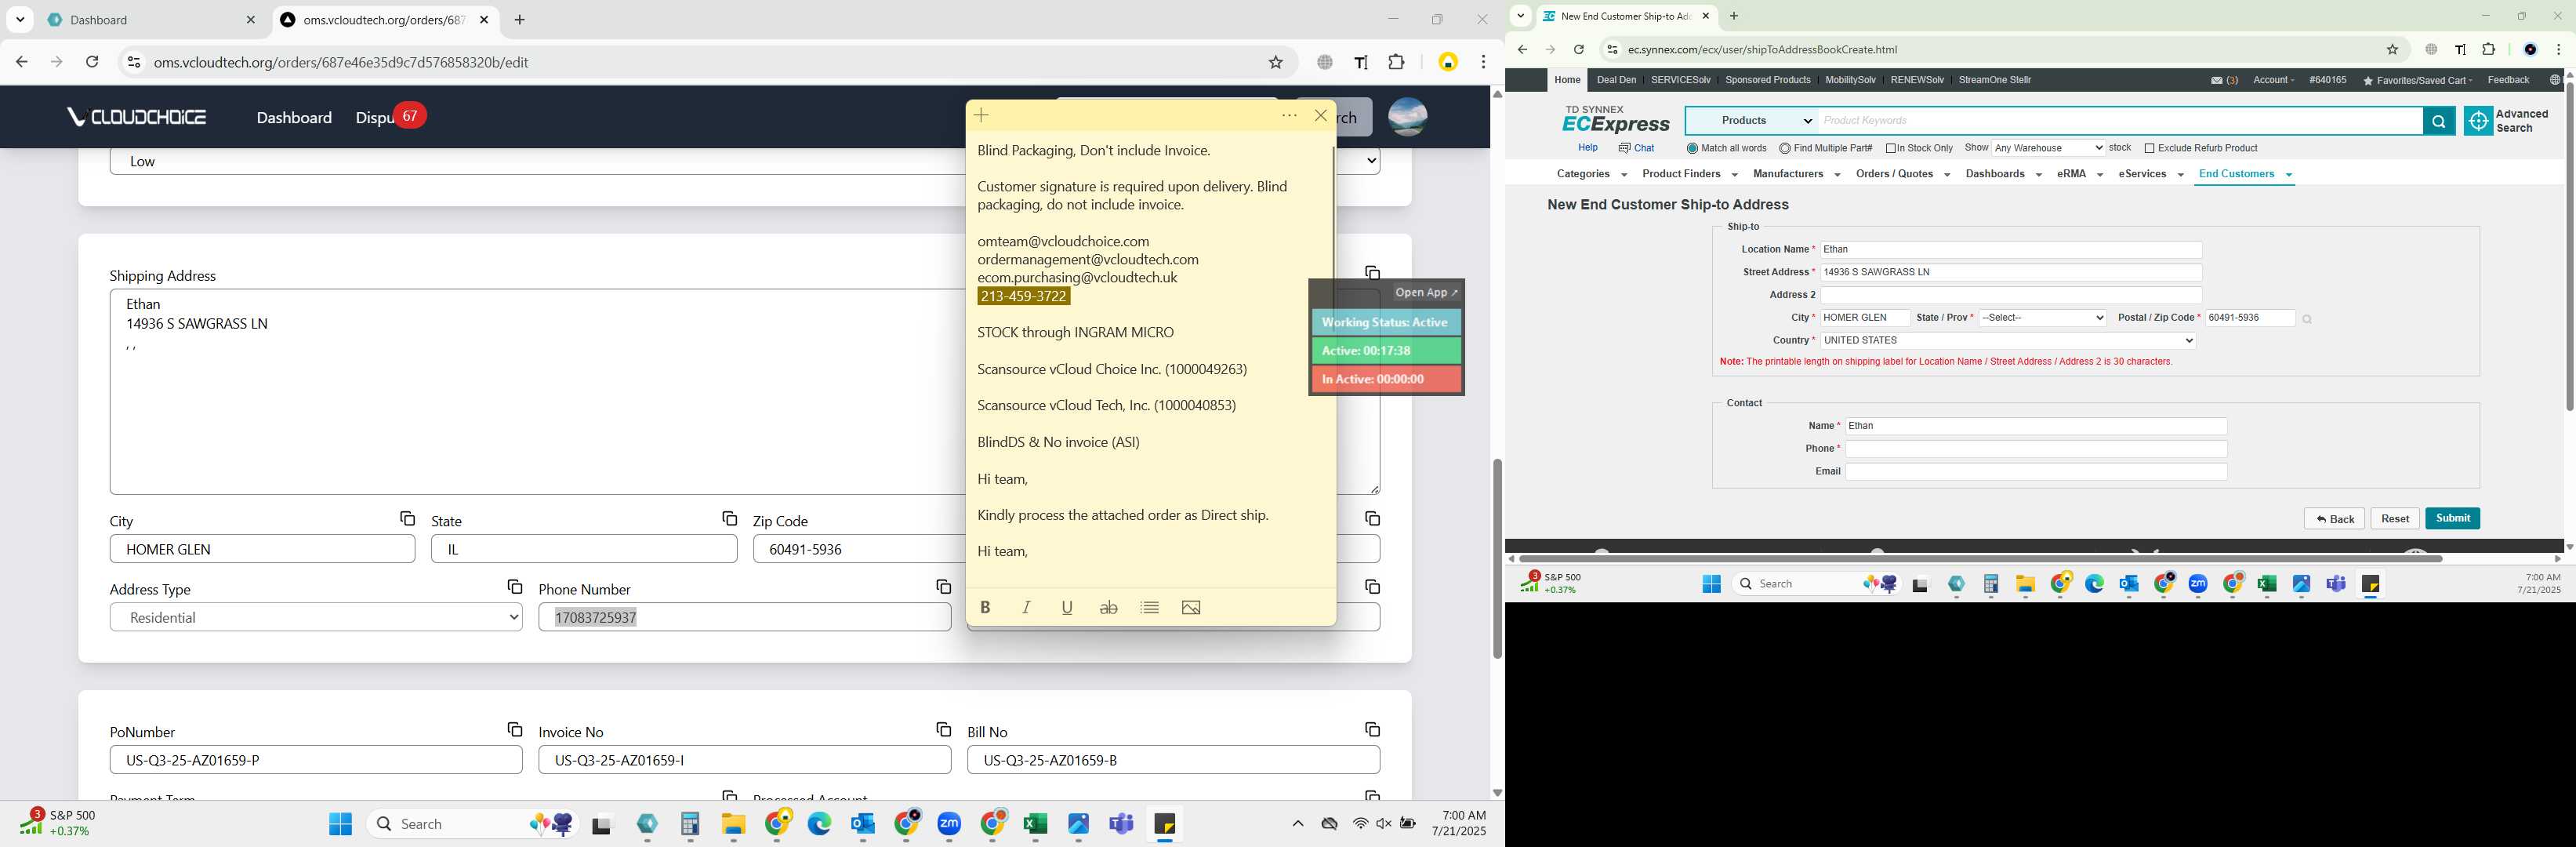
Task: Toggle italic formatting in sticky note
Action: (x=1026, y=607)
